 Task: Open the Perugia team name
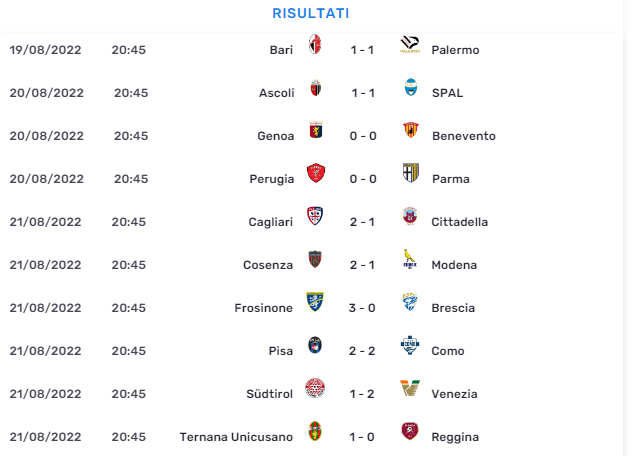pyautogui.click(x=271, y=179)
